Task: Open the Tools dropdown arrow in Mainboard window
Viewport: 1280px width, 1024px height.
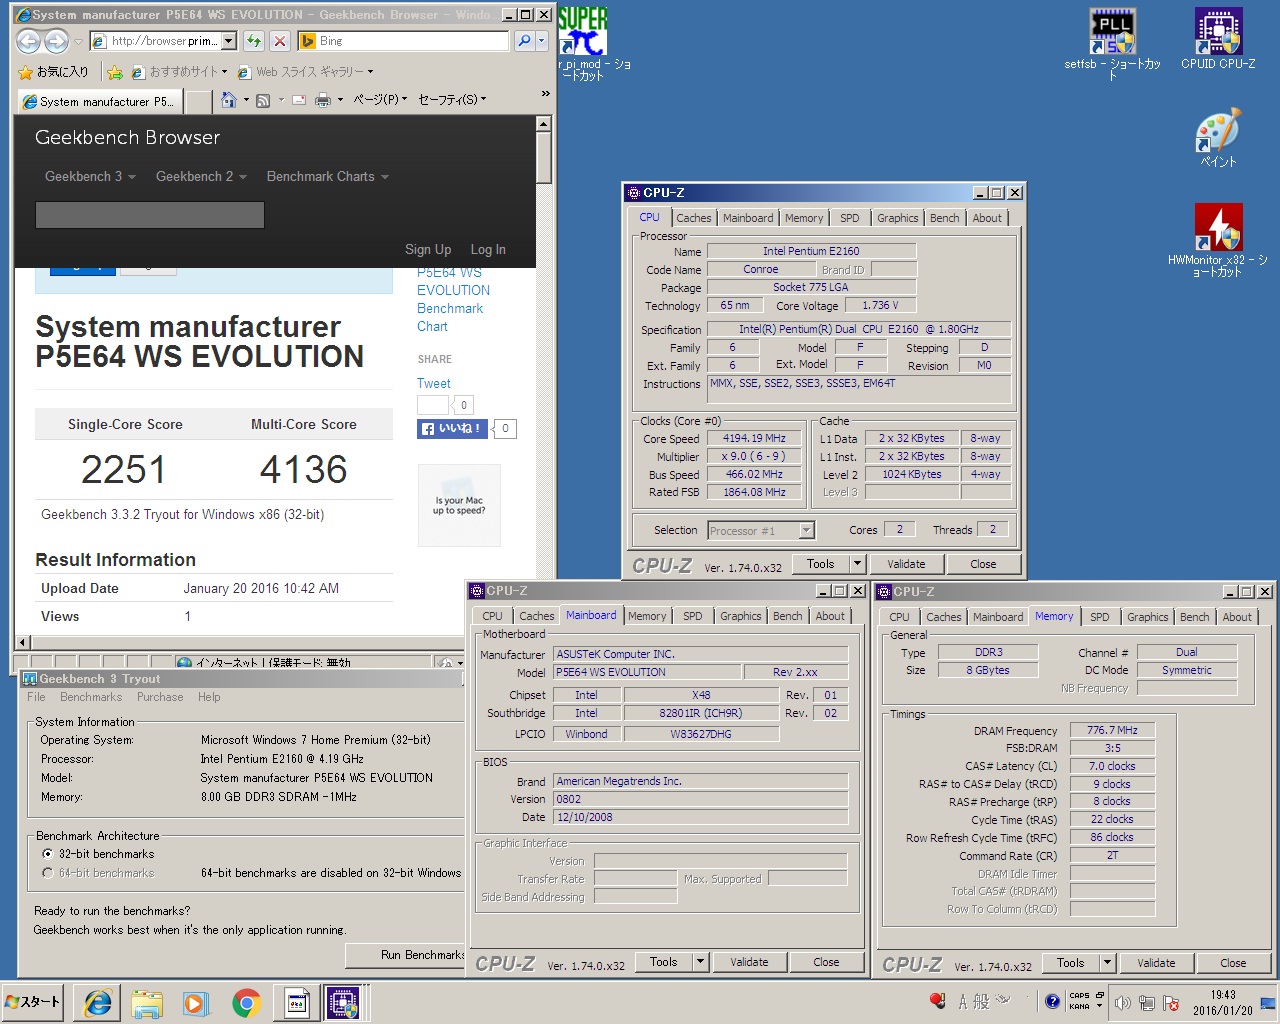Action: (x=700, y=962)
